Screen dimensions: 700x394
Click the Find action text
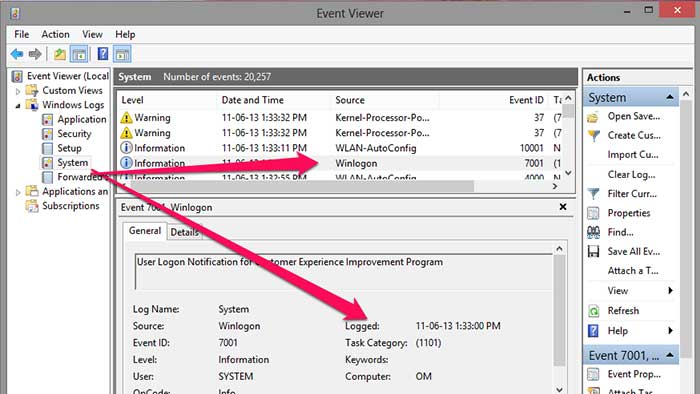point(620,232)
